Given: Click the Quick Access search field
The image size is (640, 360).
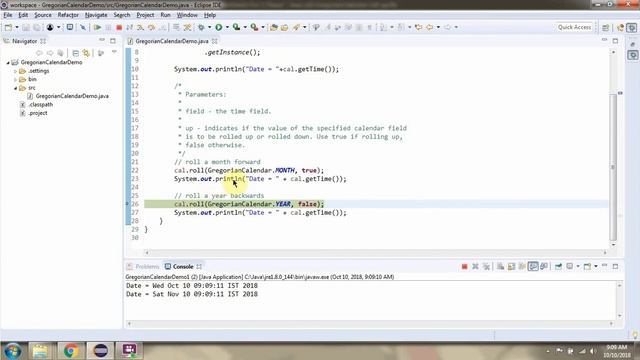Looking at the screenshot, I should tap(574, 27).
